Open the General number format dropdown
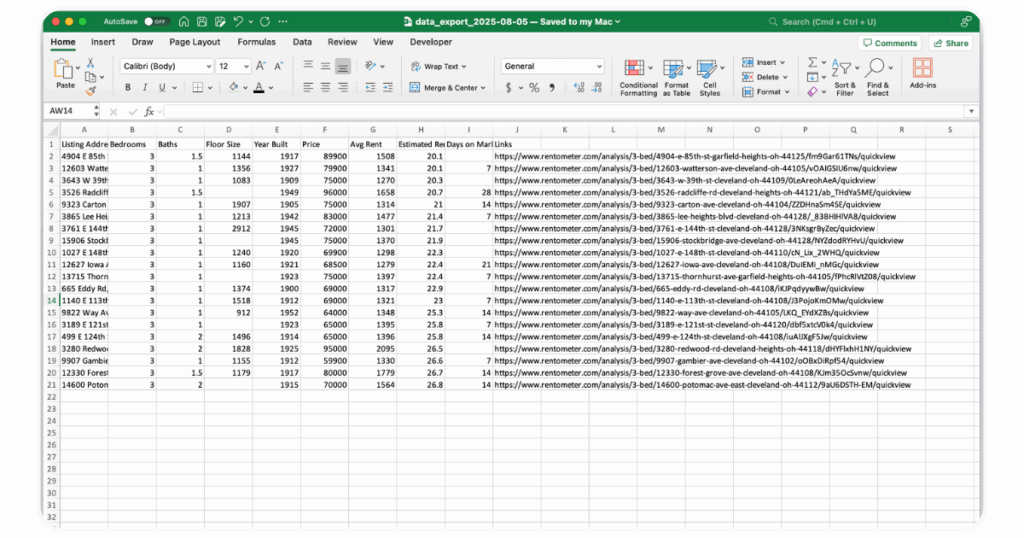Viewport: 1024px width, 538px height. pyautogui.click(x=552, y=66)
